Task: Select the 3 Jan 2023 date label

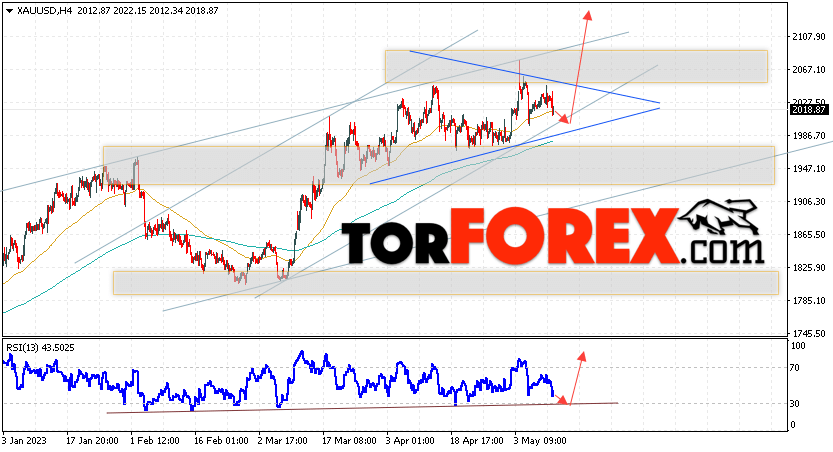Action: [24, 441]
